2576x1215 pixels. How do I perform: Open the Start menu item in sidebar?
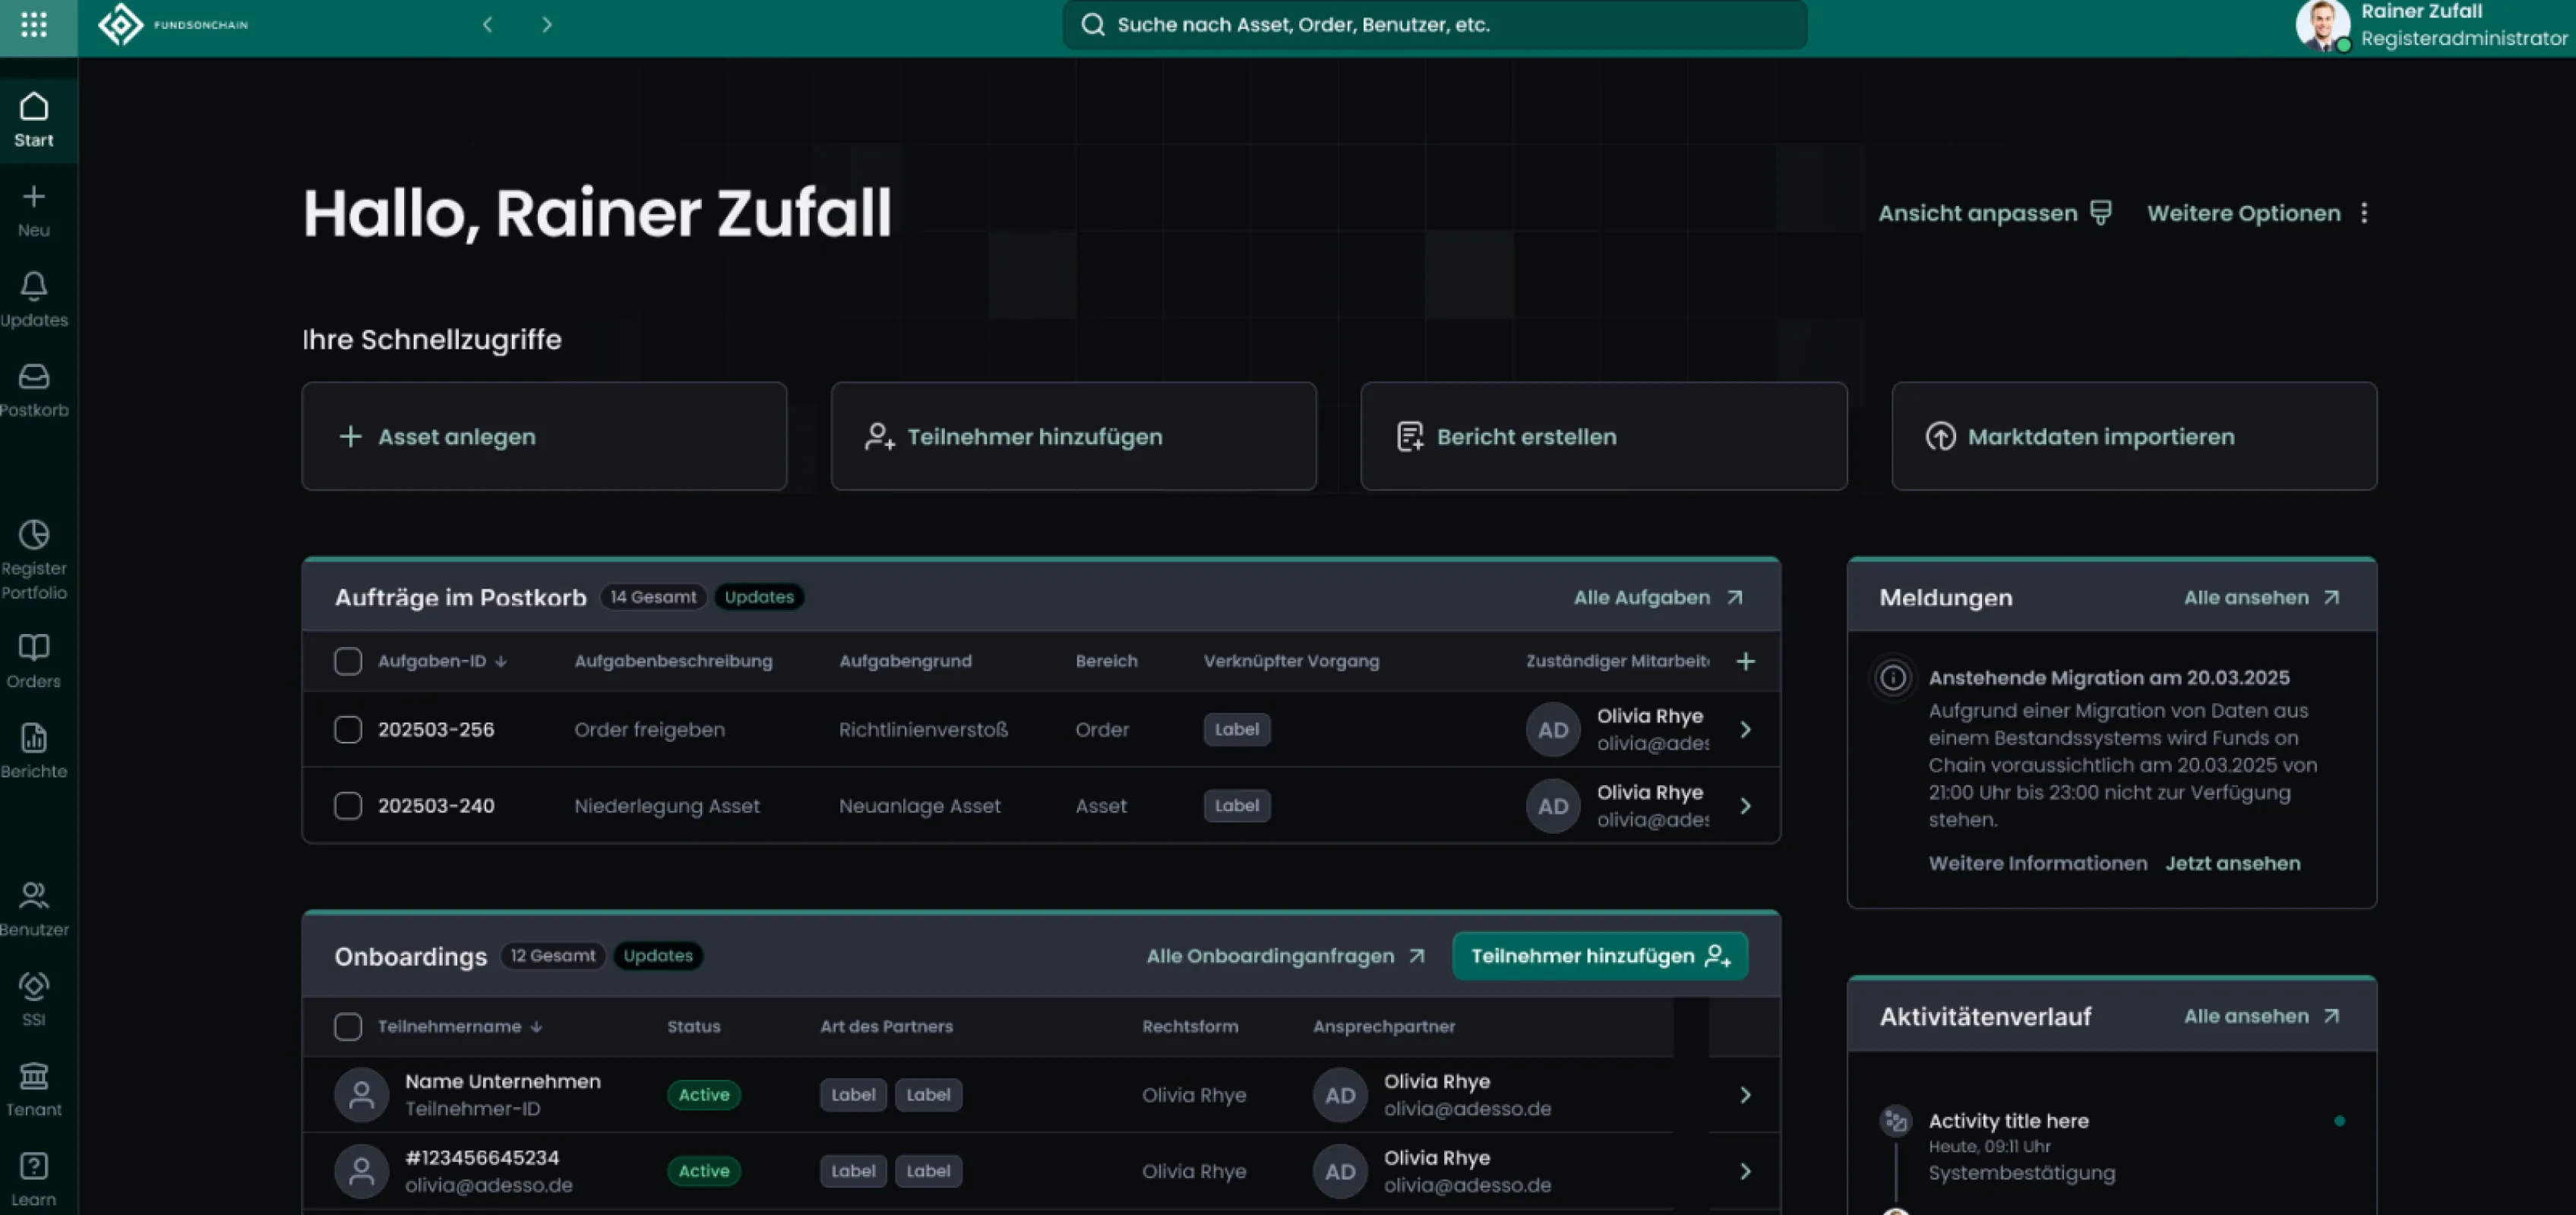[35, 118]
